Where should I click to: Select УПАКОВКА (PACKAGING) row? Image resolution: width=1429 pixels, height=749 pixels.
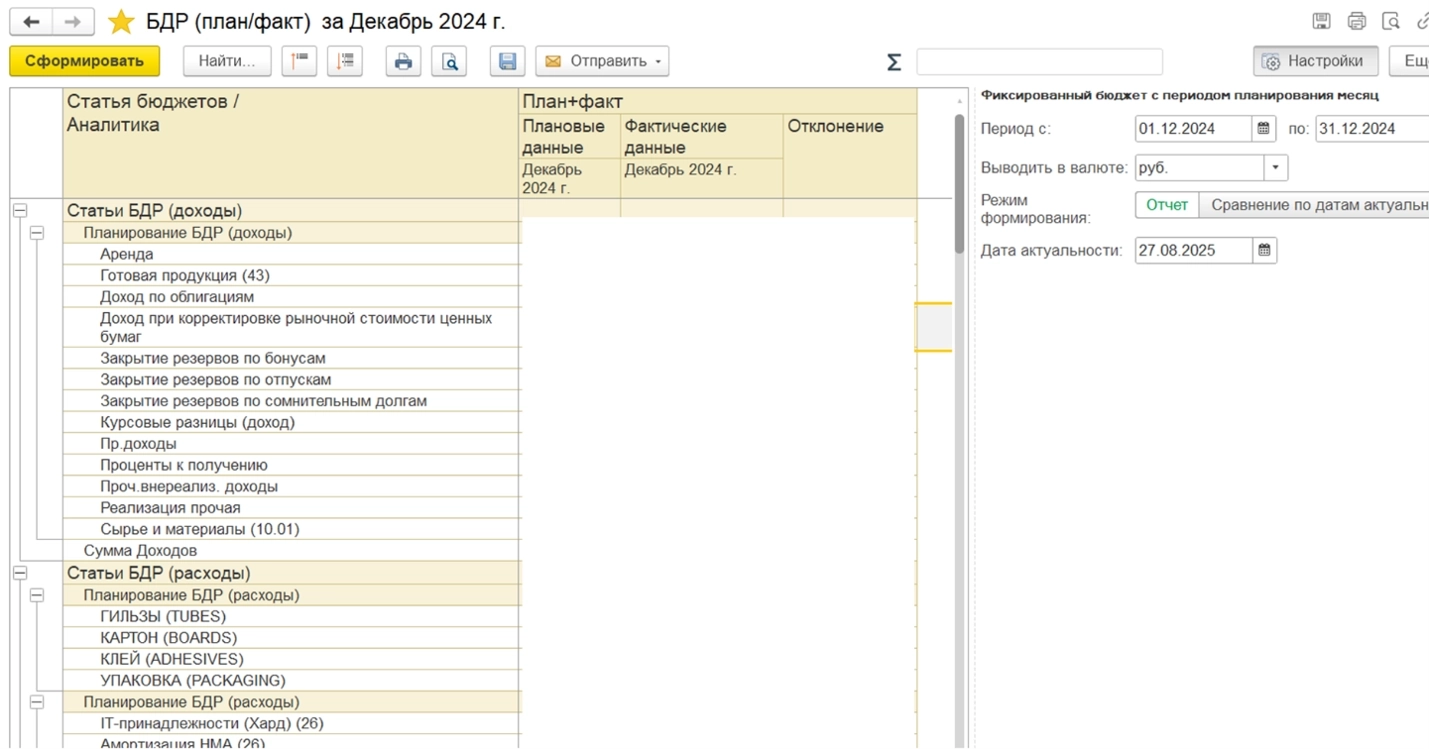coord(291,681)
